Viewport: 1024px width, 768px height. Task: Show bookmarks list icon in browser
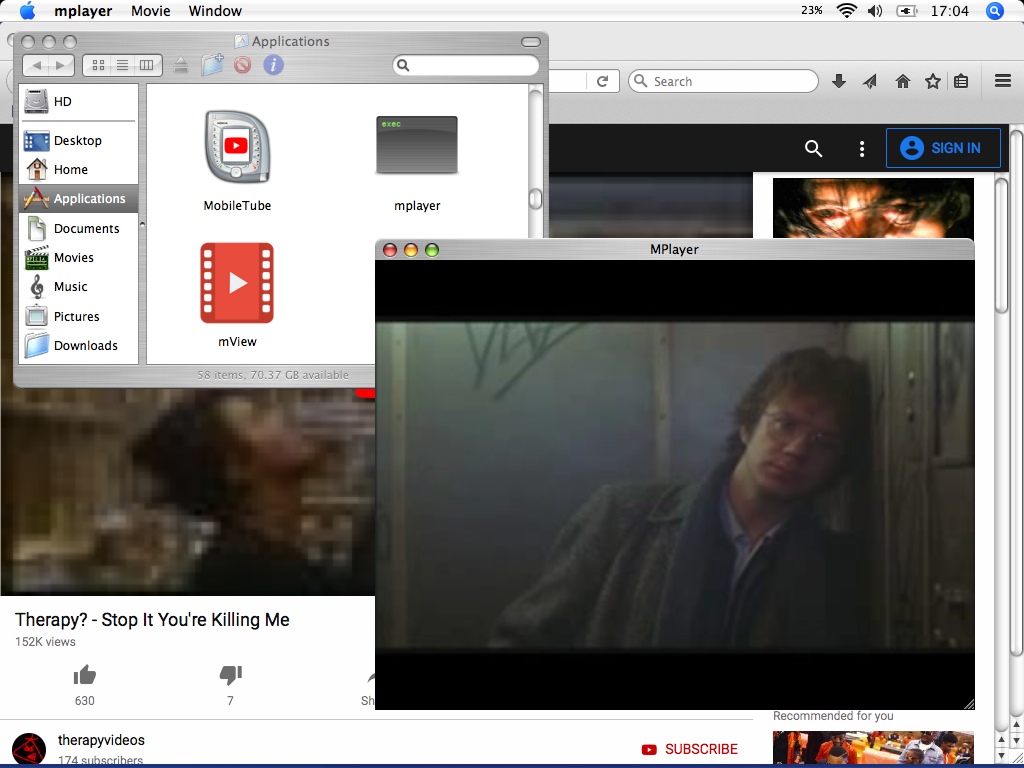[x=961, y=81]
